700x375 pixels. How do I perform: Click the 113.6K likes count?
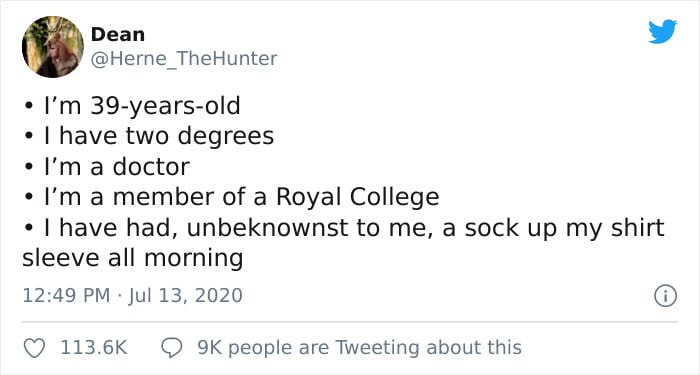[94, 348]
